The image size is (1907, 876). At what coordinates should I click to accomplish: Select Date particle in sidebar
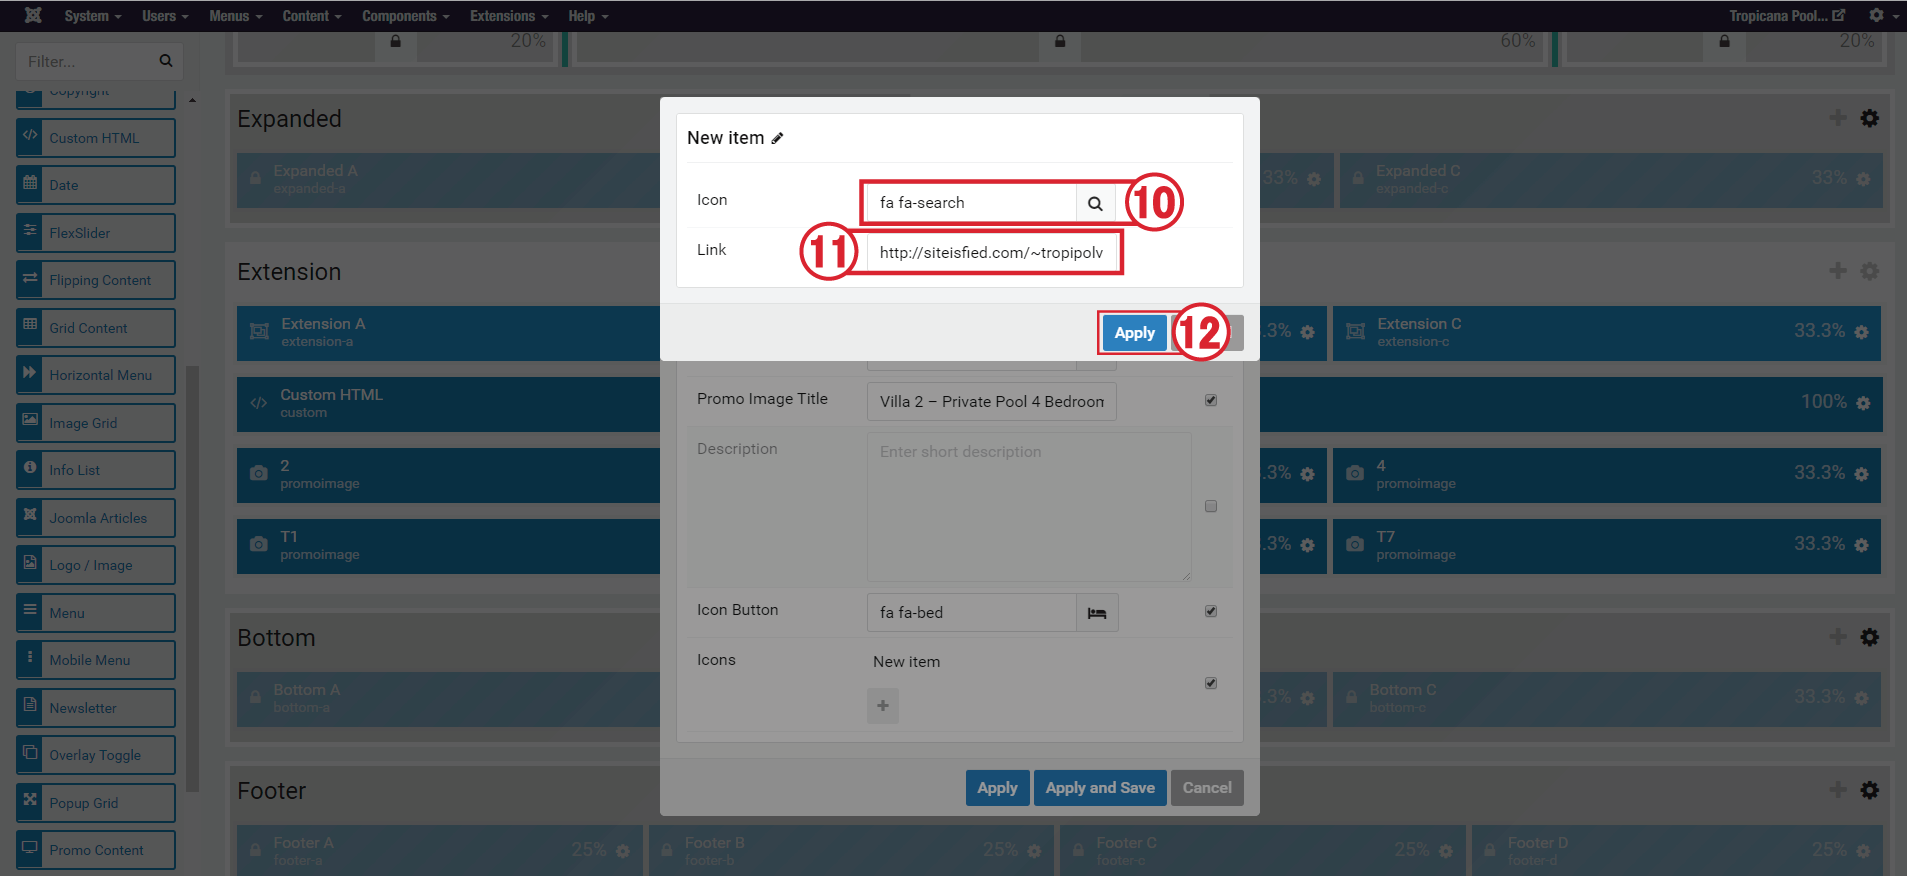(x=96, y=185)
